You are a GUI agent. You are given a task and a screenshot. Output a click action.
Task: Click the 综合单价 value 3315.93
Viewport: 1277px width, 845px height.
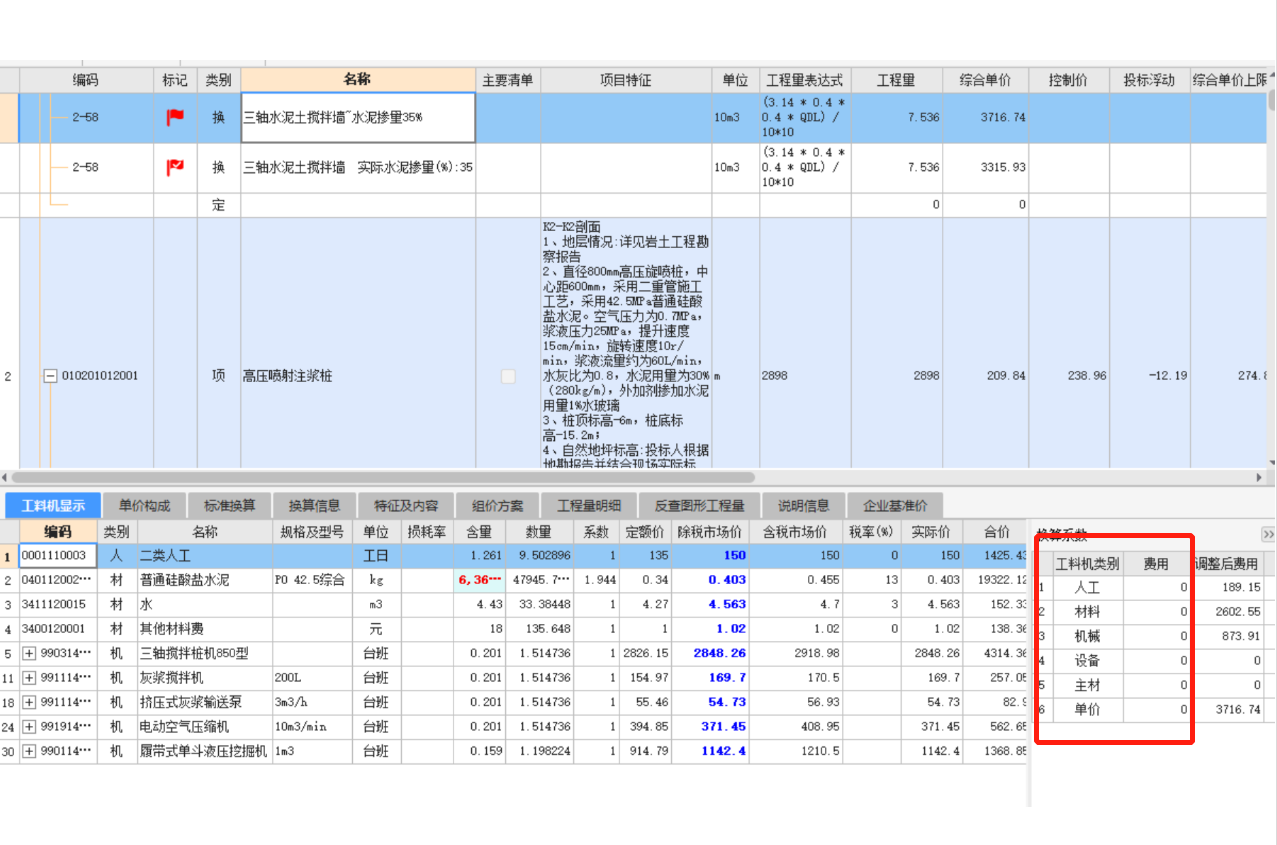coord(985,167)
